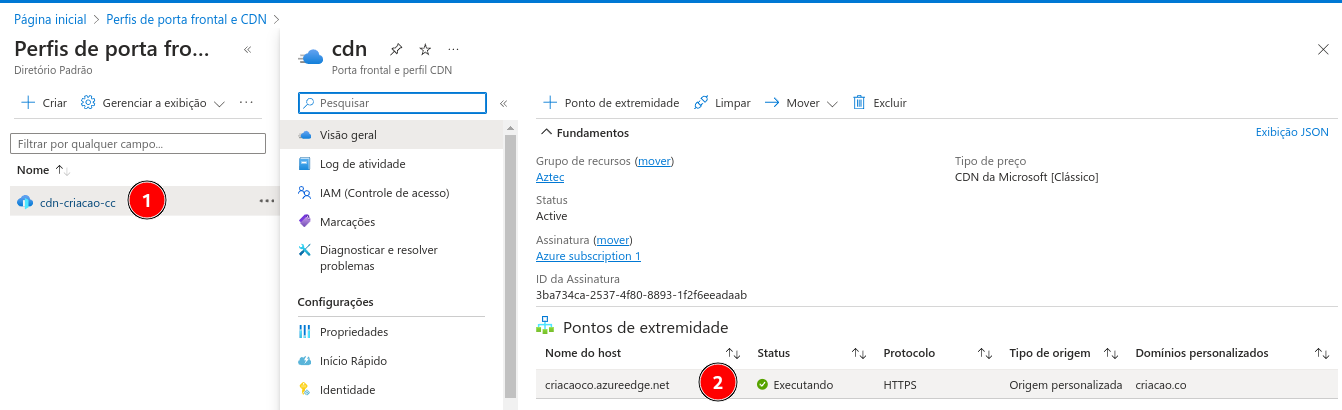Open criacaoco.azureedge.net endpoint row
The image size is (1342, 410).
(x=937, y=385)
